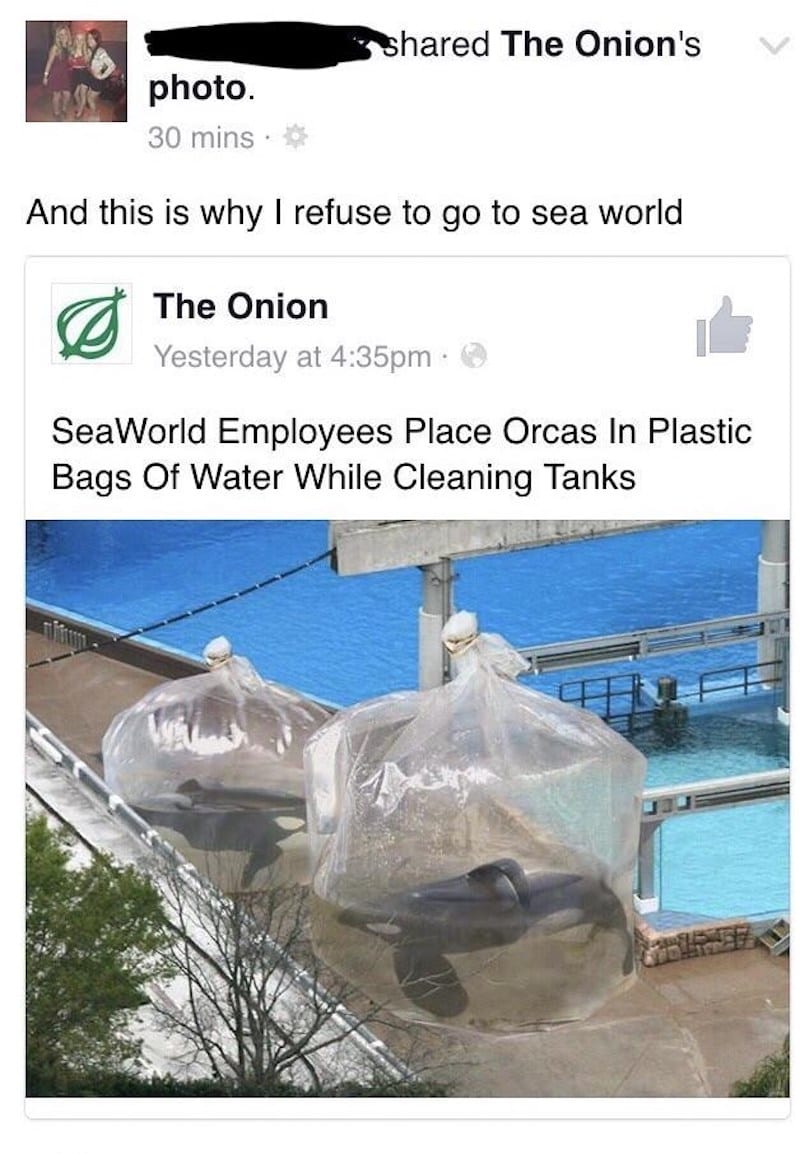Open the SeaWorld Employees Place Orcas headline
Viewport: 800px width, 1154px height.
pyautogui.click(x=401, y=454)
